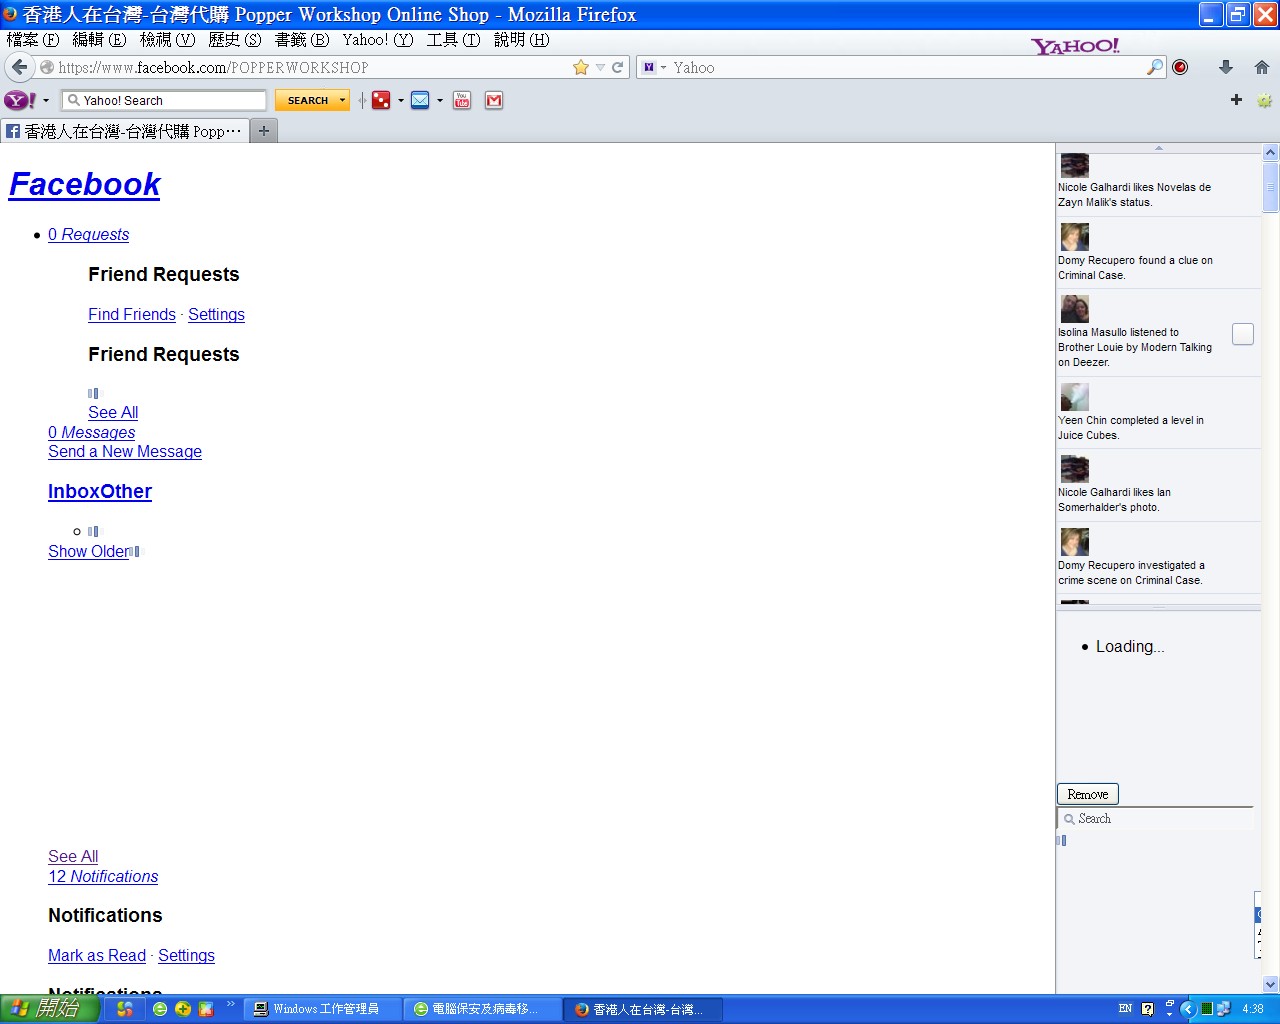The image size is (1280, 1024).
Task: Expand the Yahoo logo dropdown arrow
Action: point(46,101)
